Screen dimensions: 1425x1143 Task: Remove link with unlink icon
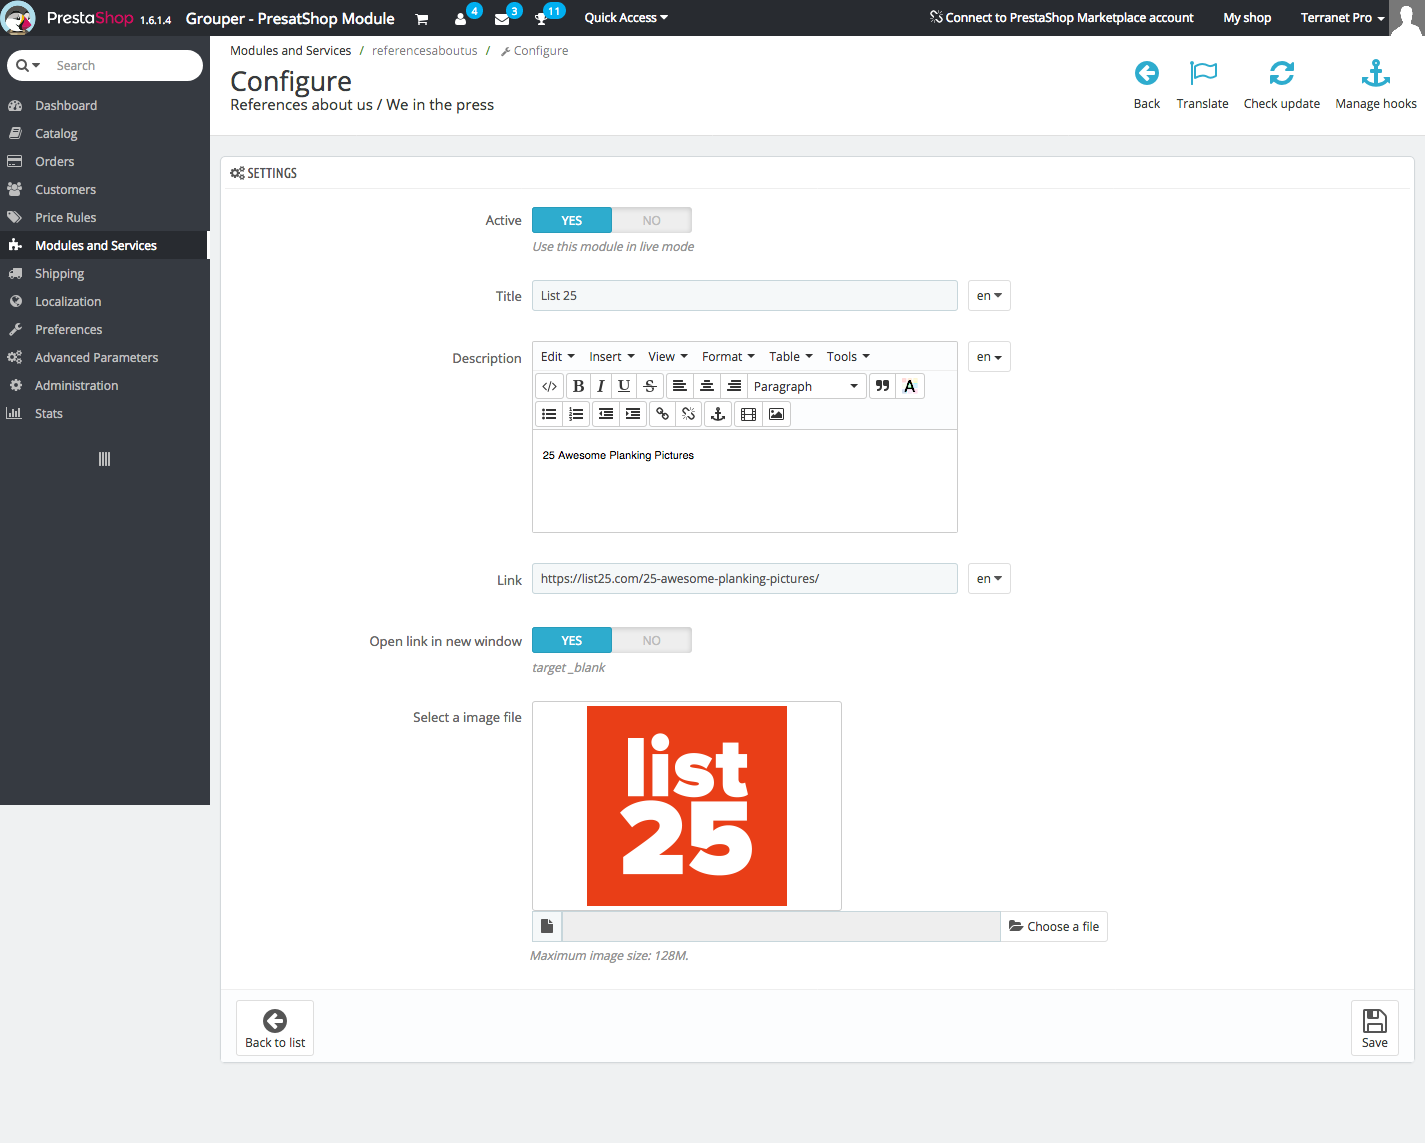(689, 414)
